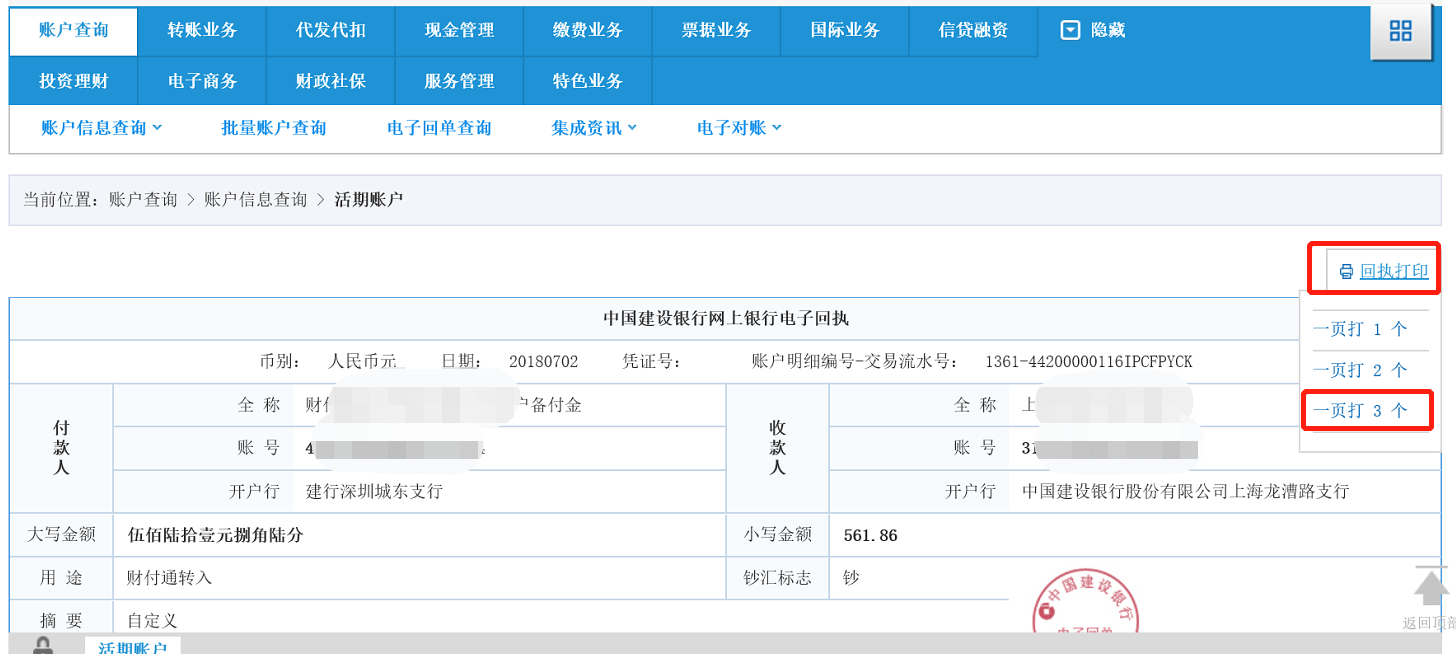Open the 账户查询 main tab
Screen dimensions: 1456x654
(x=73, y=30)
